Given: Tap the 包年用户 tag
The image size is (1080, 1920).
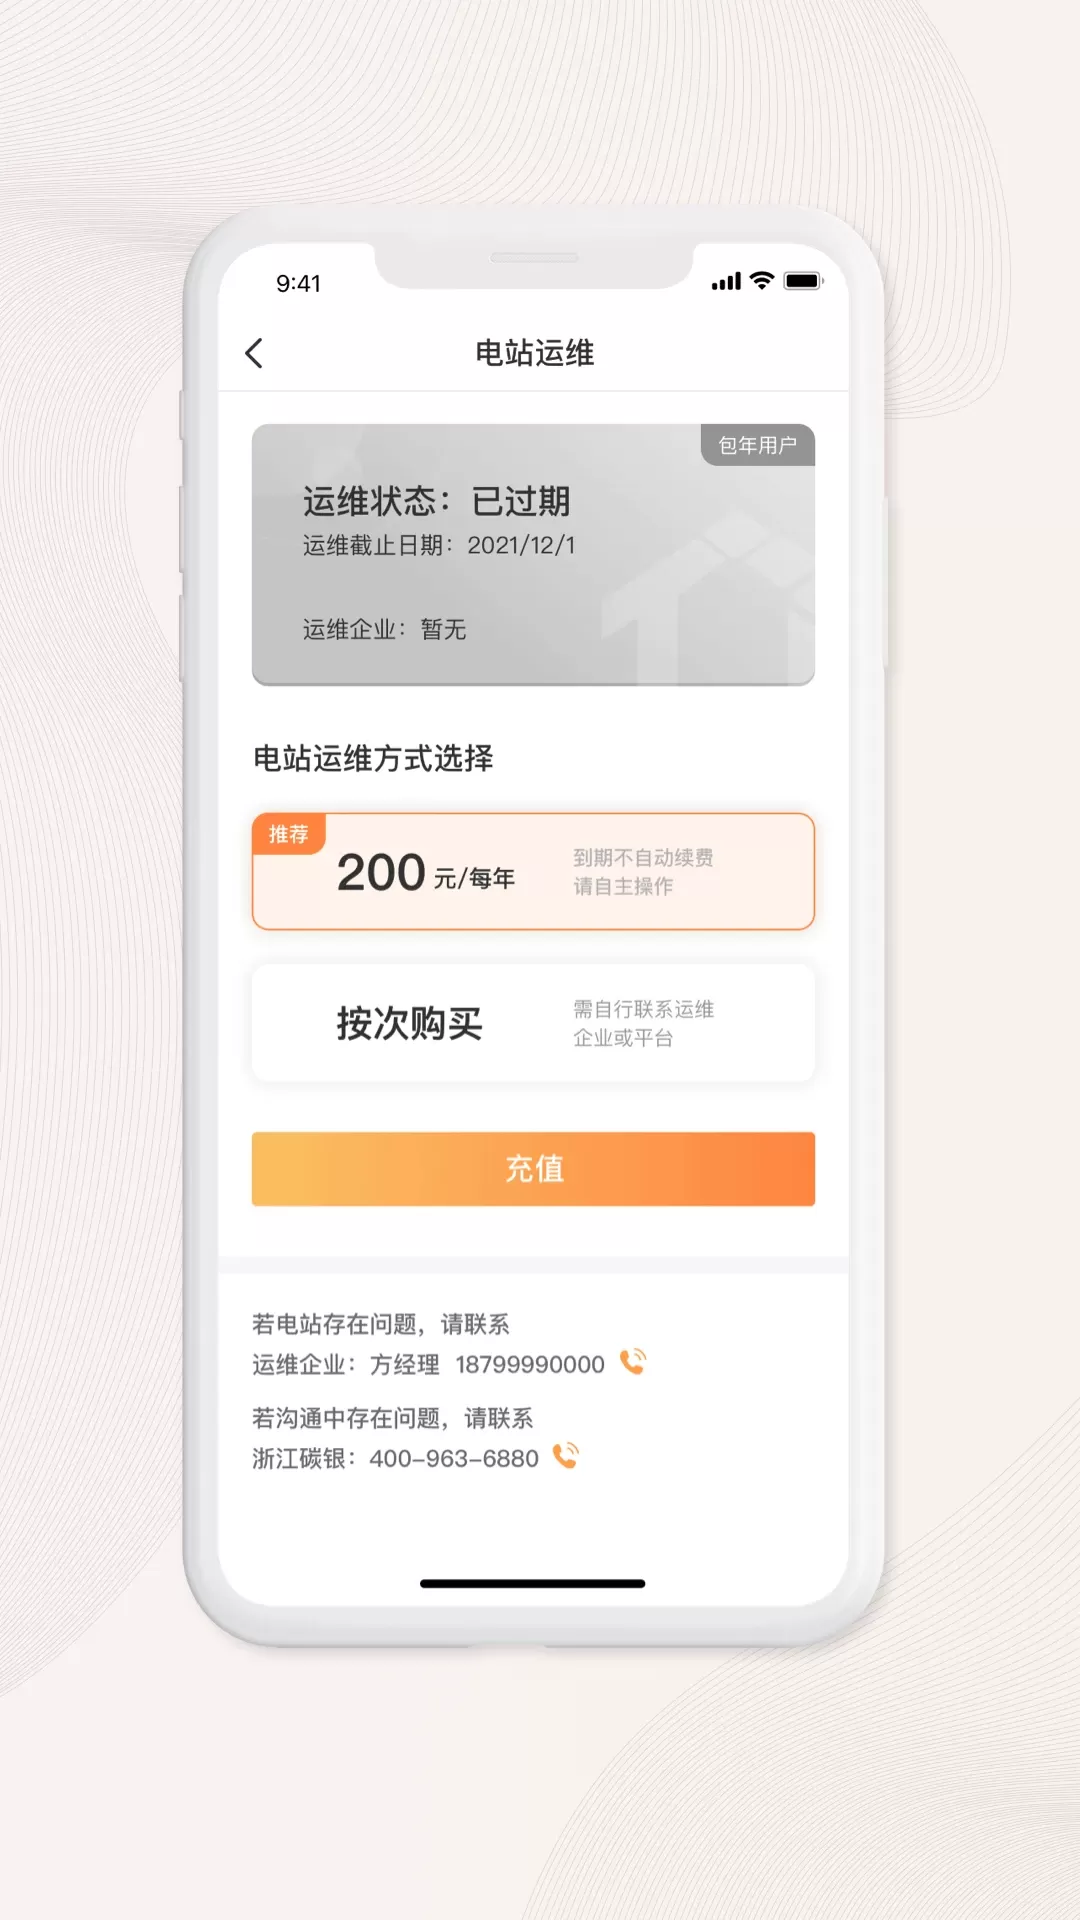Looking at the screenshot, I should point(758,445).
